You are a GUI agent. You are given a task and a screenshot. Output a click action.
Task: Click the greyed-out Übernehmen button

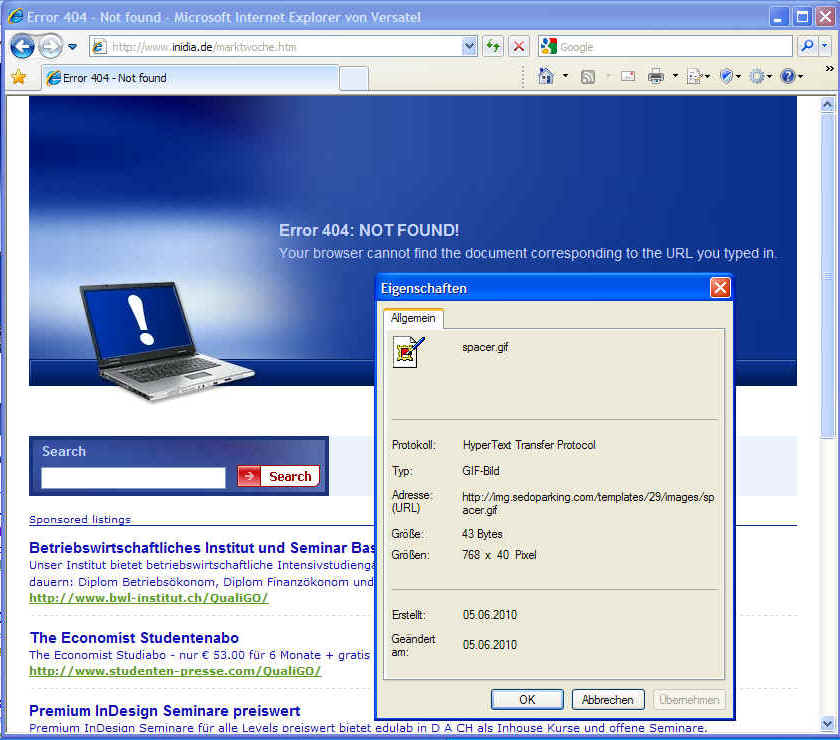point(689,699)
